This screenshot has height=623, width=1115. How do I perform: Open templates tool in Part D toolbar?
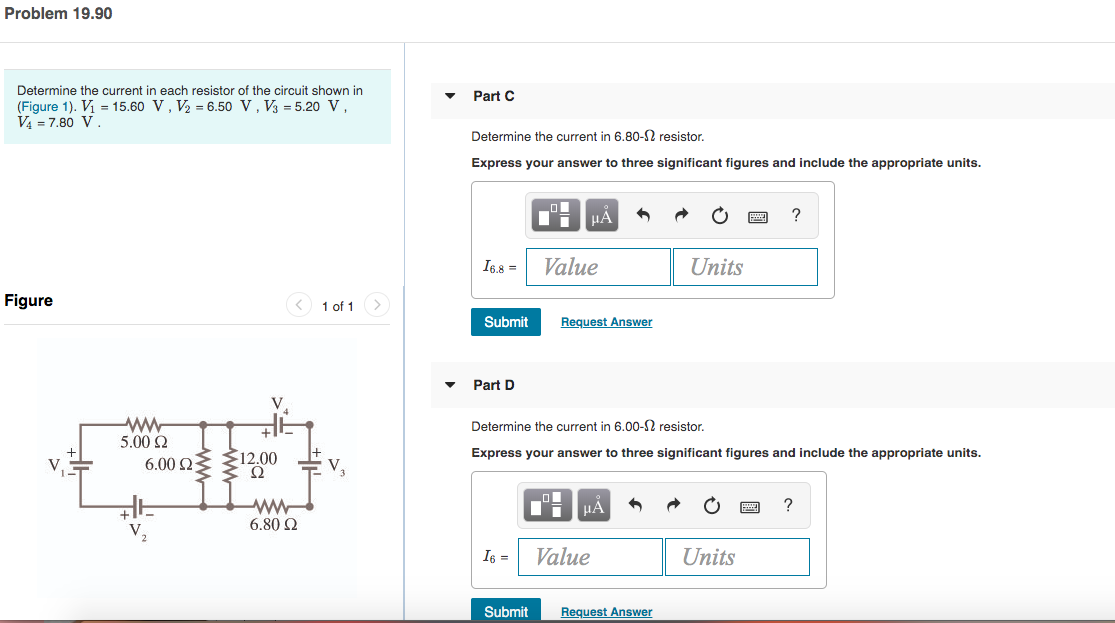(x=548, y=505)
